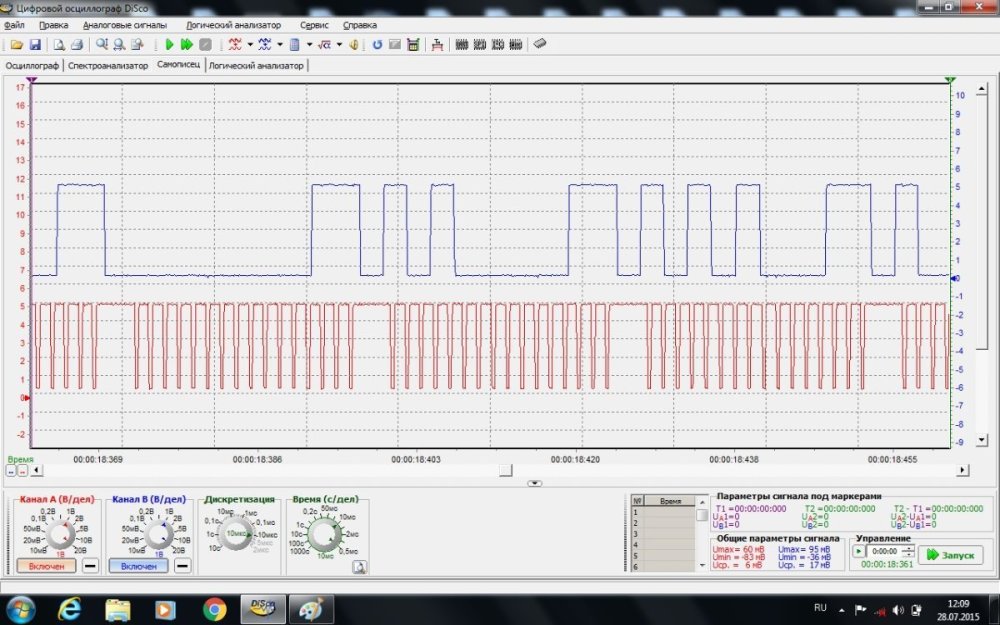Click the open file folder icon

[x=17, y=45]
